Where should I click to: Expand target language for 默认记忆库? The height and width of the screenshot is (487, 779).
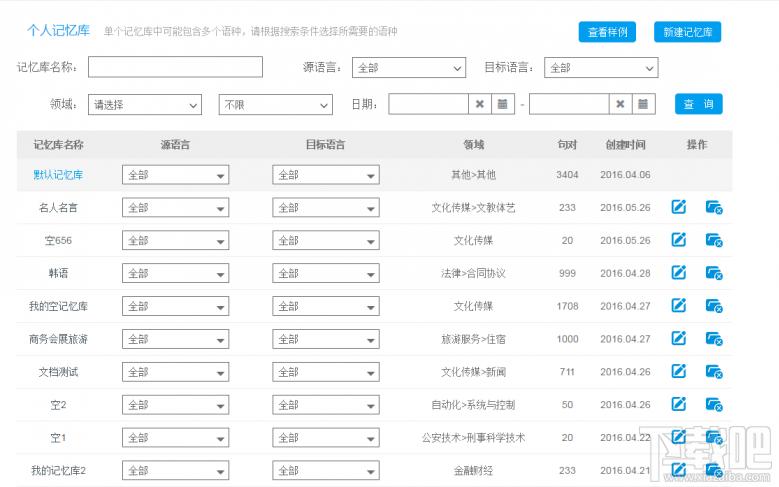point(326,175)
